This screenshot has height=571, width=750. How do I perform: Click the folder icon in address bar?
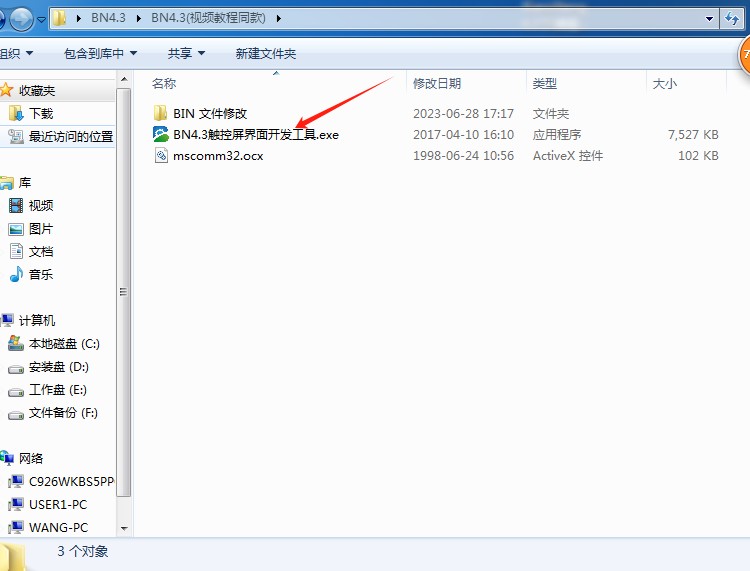pos(59,19)
